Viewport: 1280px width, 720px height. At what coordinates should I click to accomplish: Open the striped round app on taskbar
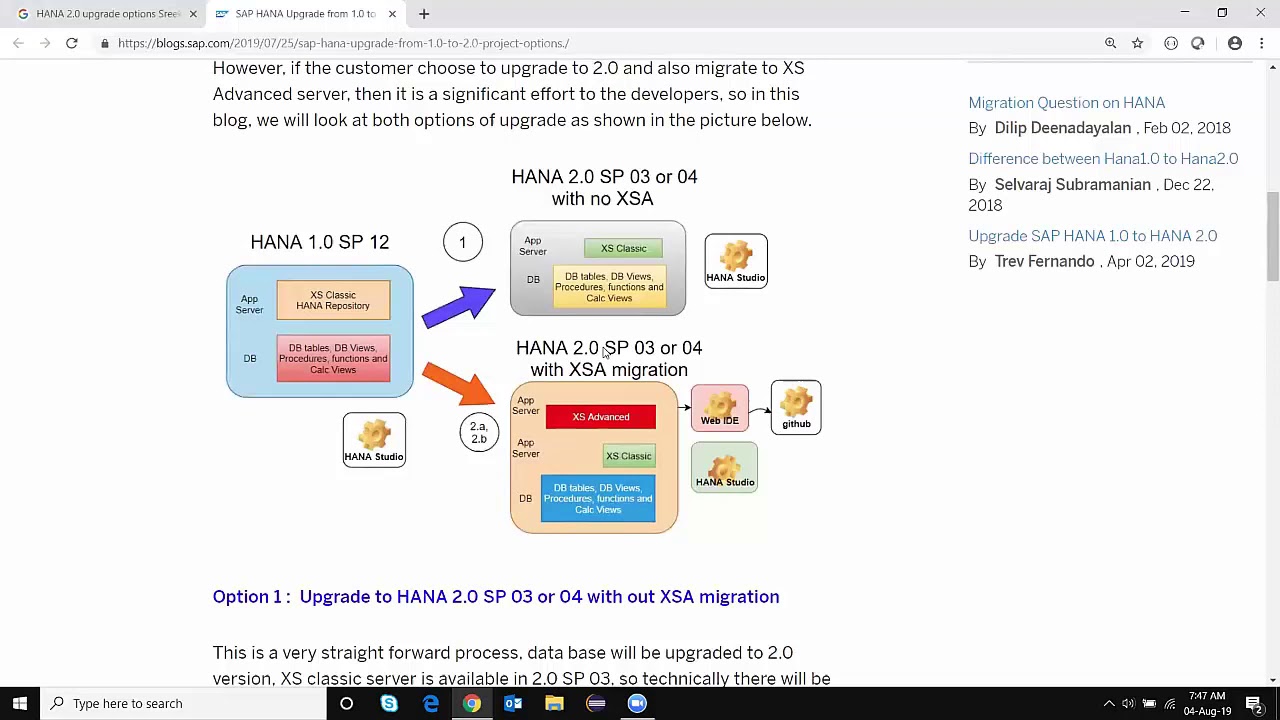(x=596, y=703)
